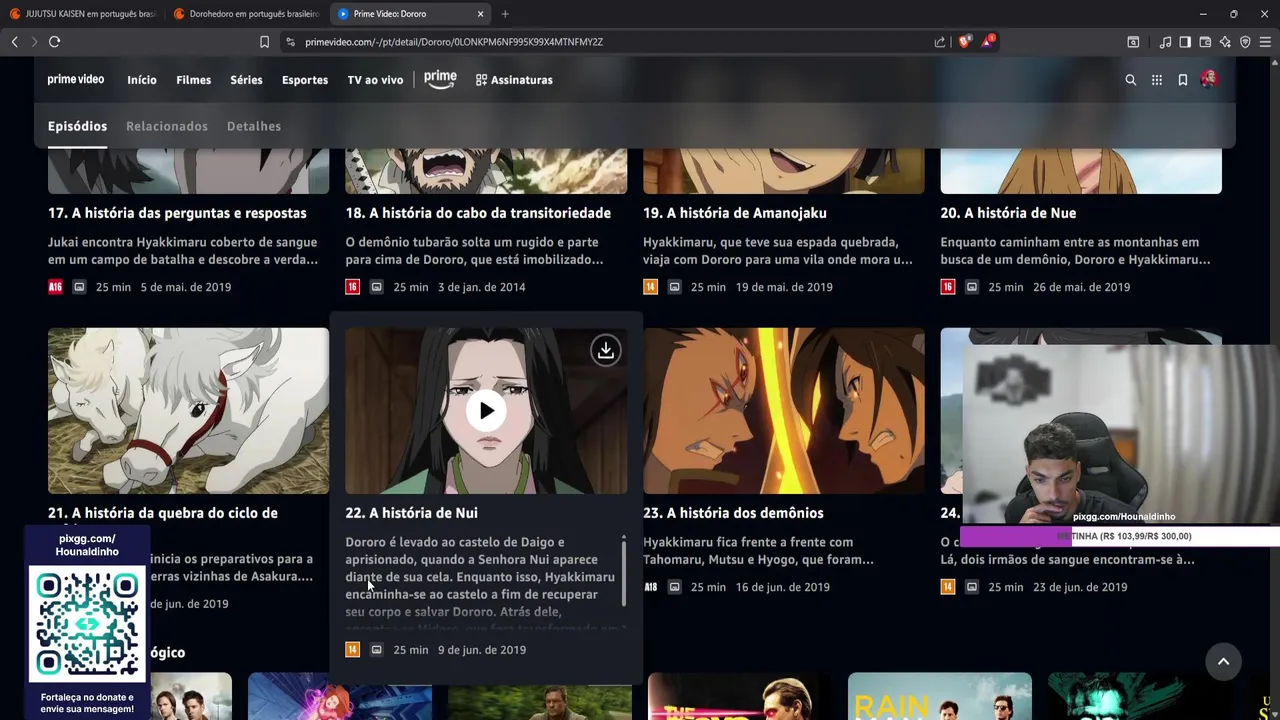The height and width of the screenshot is (720, 1280).
Task: Open episode 22 title A história de Nui
Action: click(411, 513)
